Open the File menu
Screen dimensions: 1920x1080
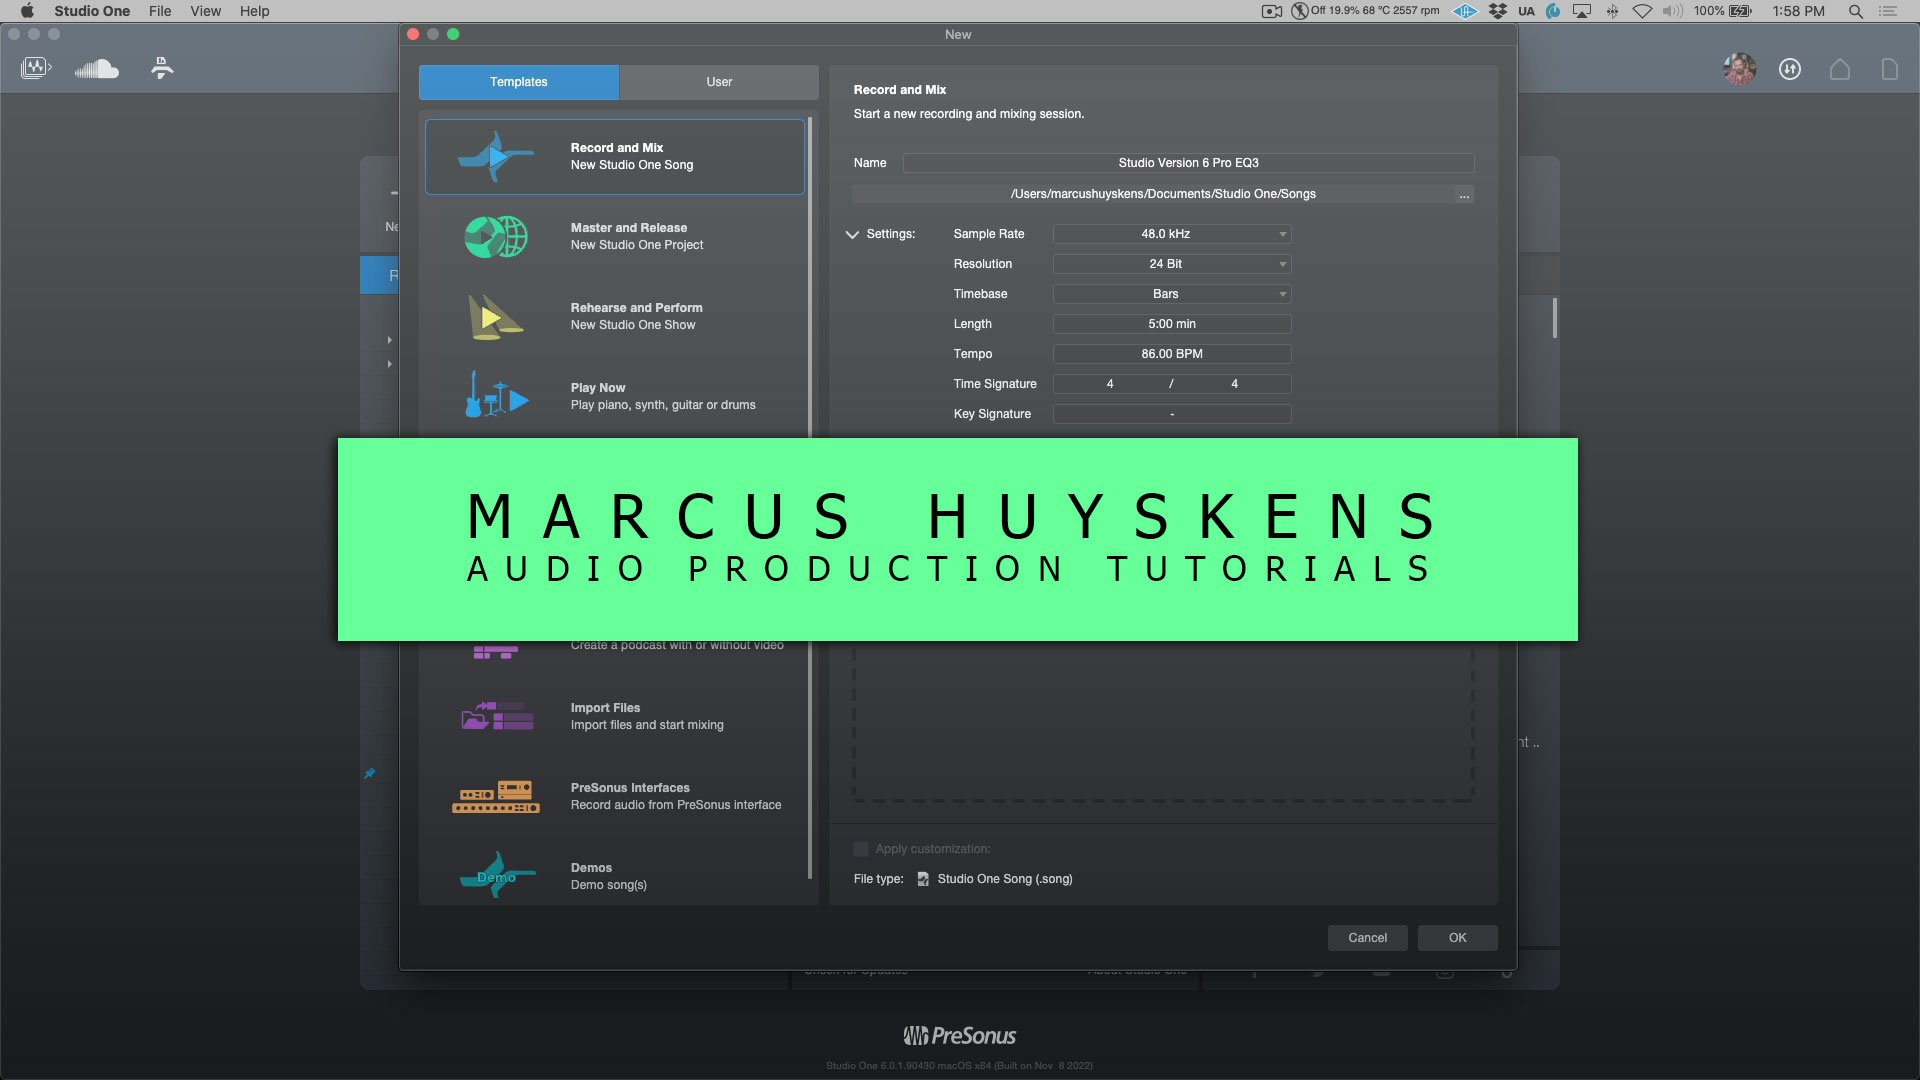click(x=160, y=11)
